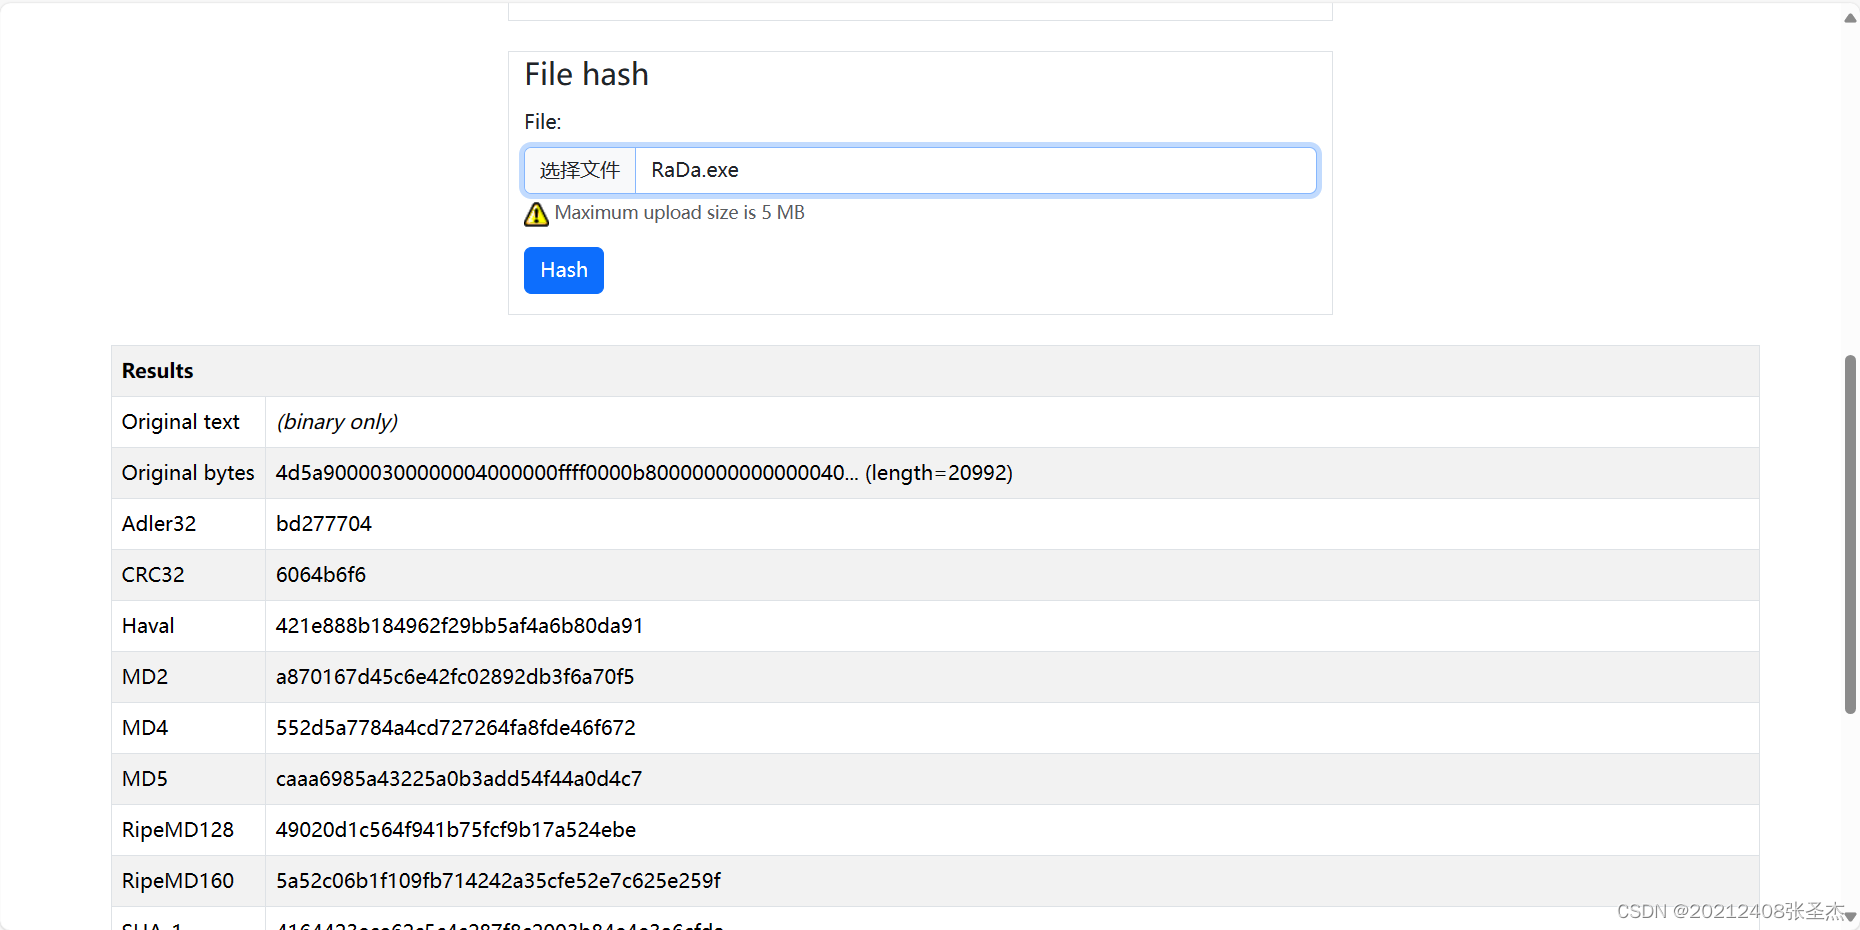
Task: Click the Results table header
Action: 935,371
